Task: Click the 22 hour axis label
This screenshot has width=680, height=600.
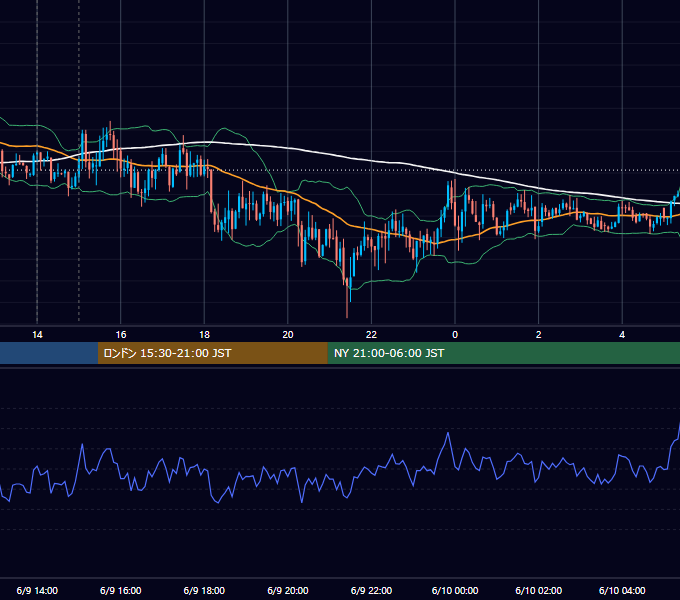Action: coord(371,335)
